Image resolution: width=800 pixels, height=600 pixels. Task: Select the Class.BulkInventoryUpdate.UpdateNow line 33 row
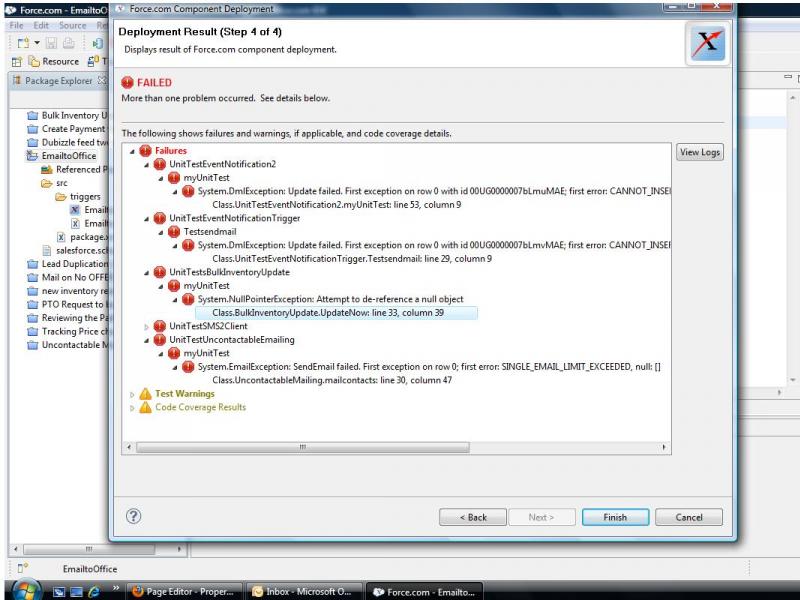pos(328,313)
